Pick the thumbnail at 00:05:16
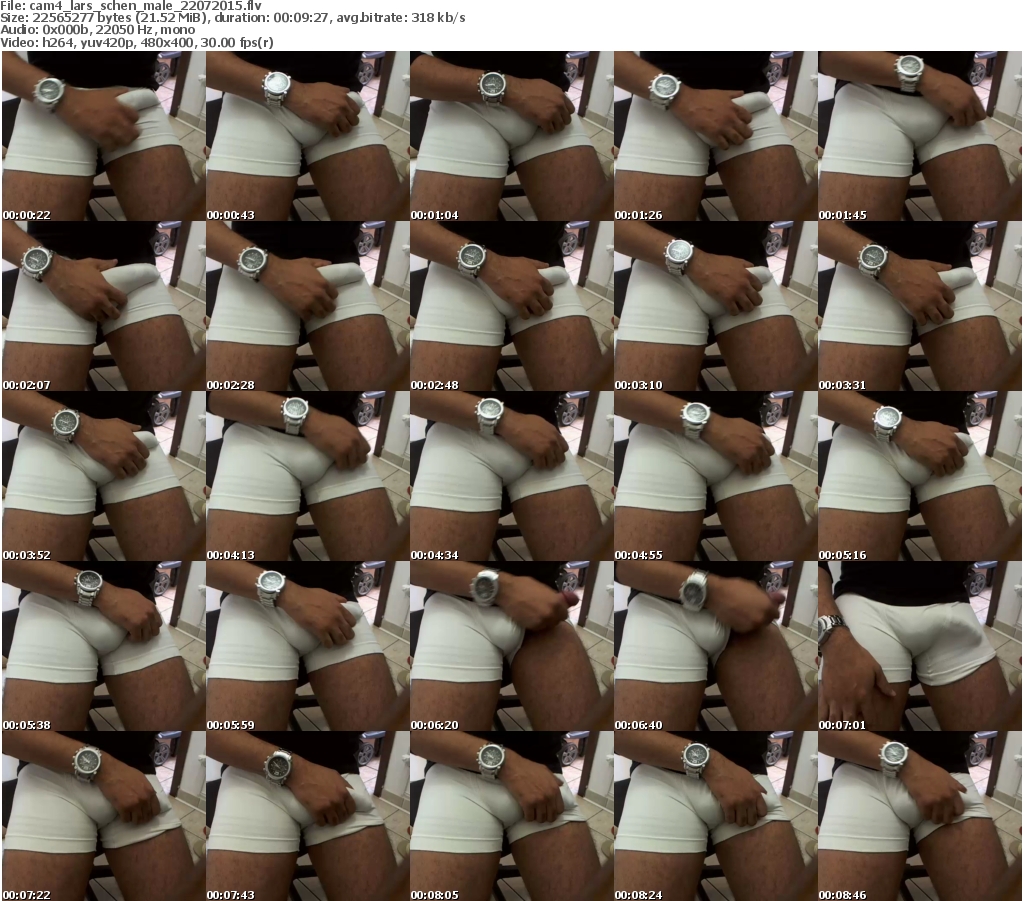The width and height of the screenshot is (1024, 901). coord(920,476)
